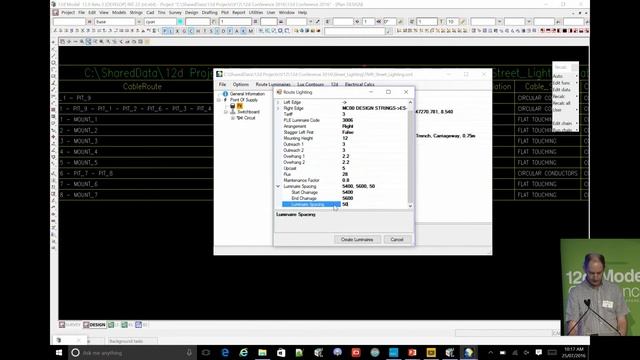Expand the SH Circuit tree node
The image size is (640, 360).
coord(233,118)
